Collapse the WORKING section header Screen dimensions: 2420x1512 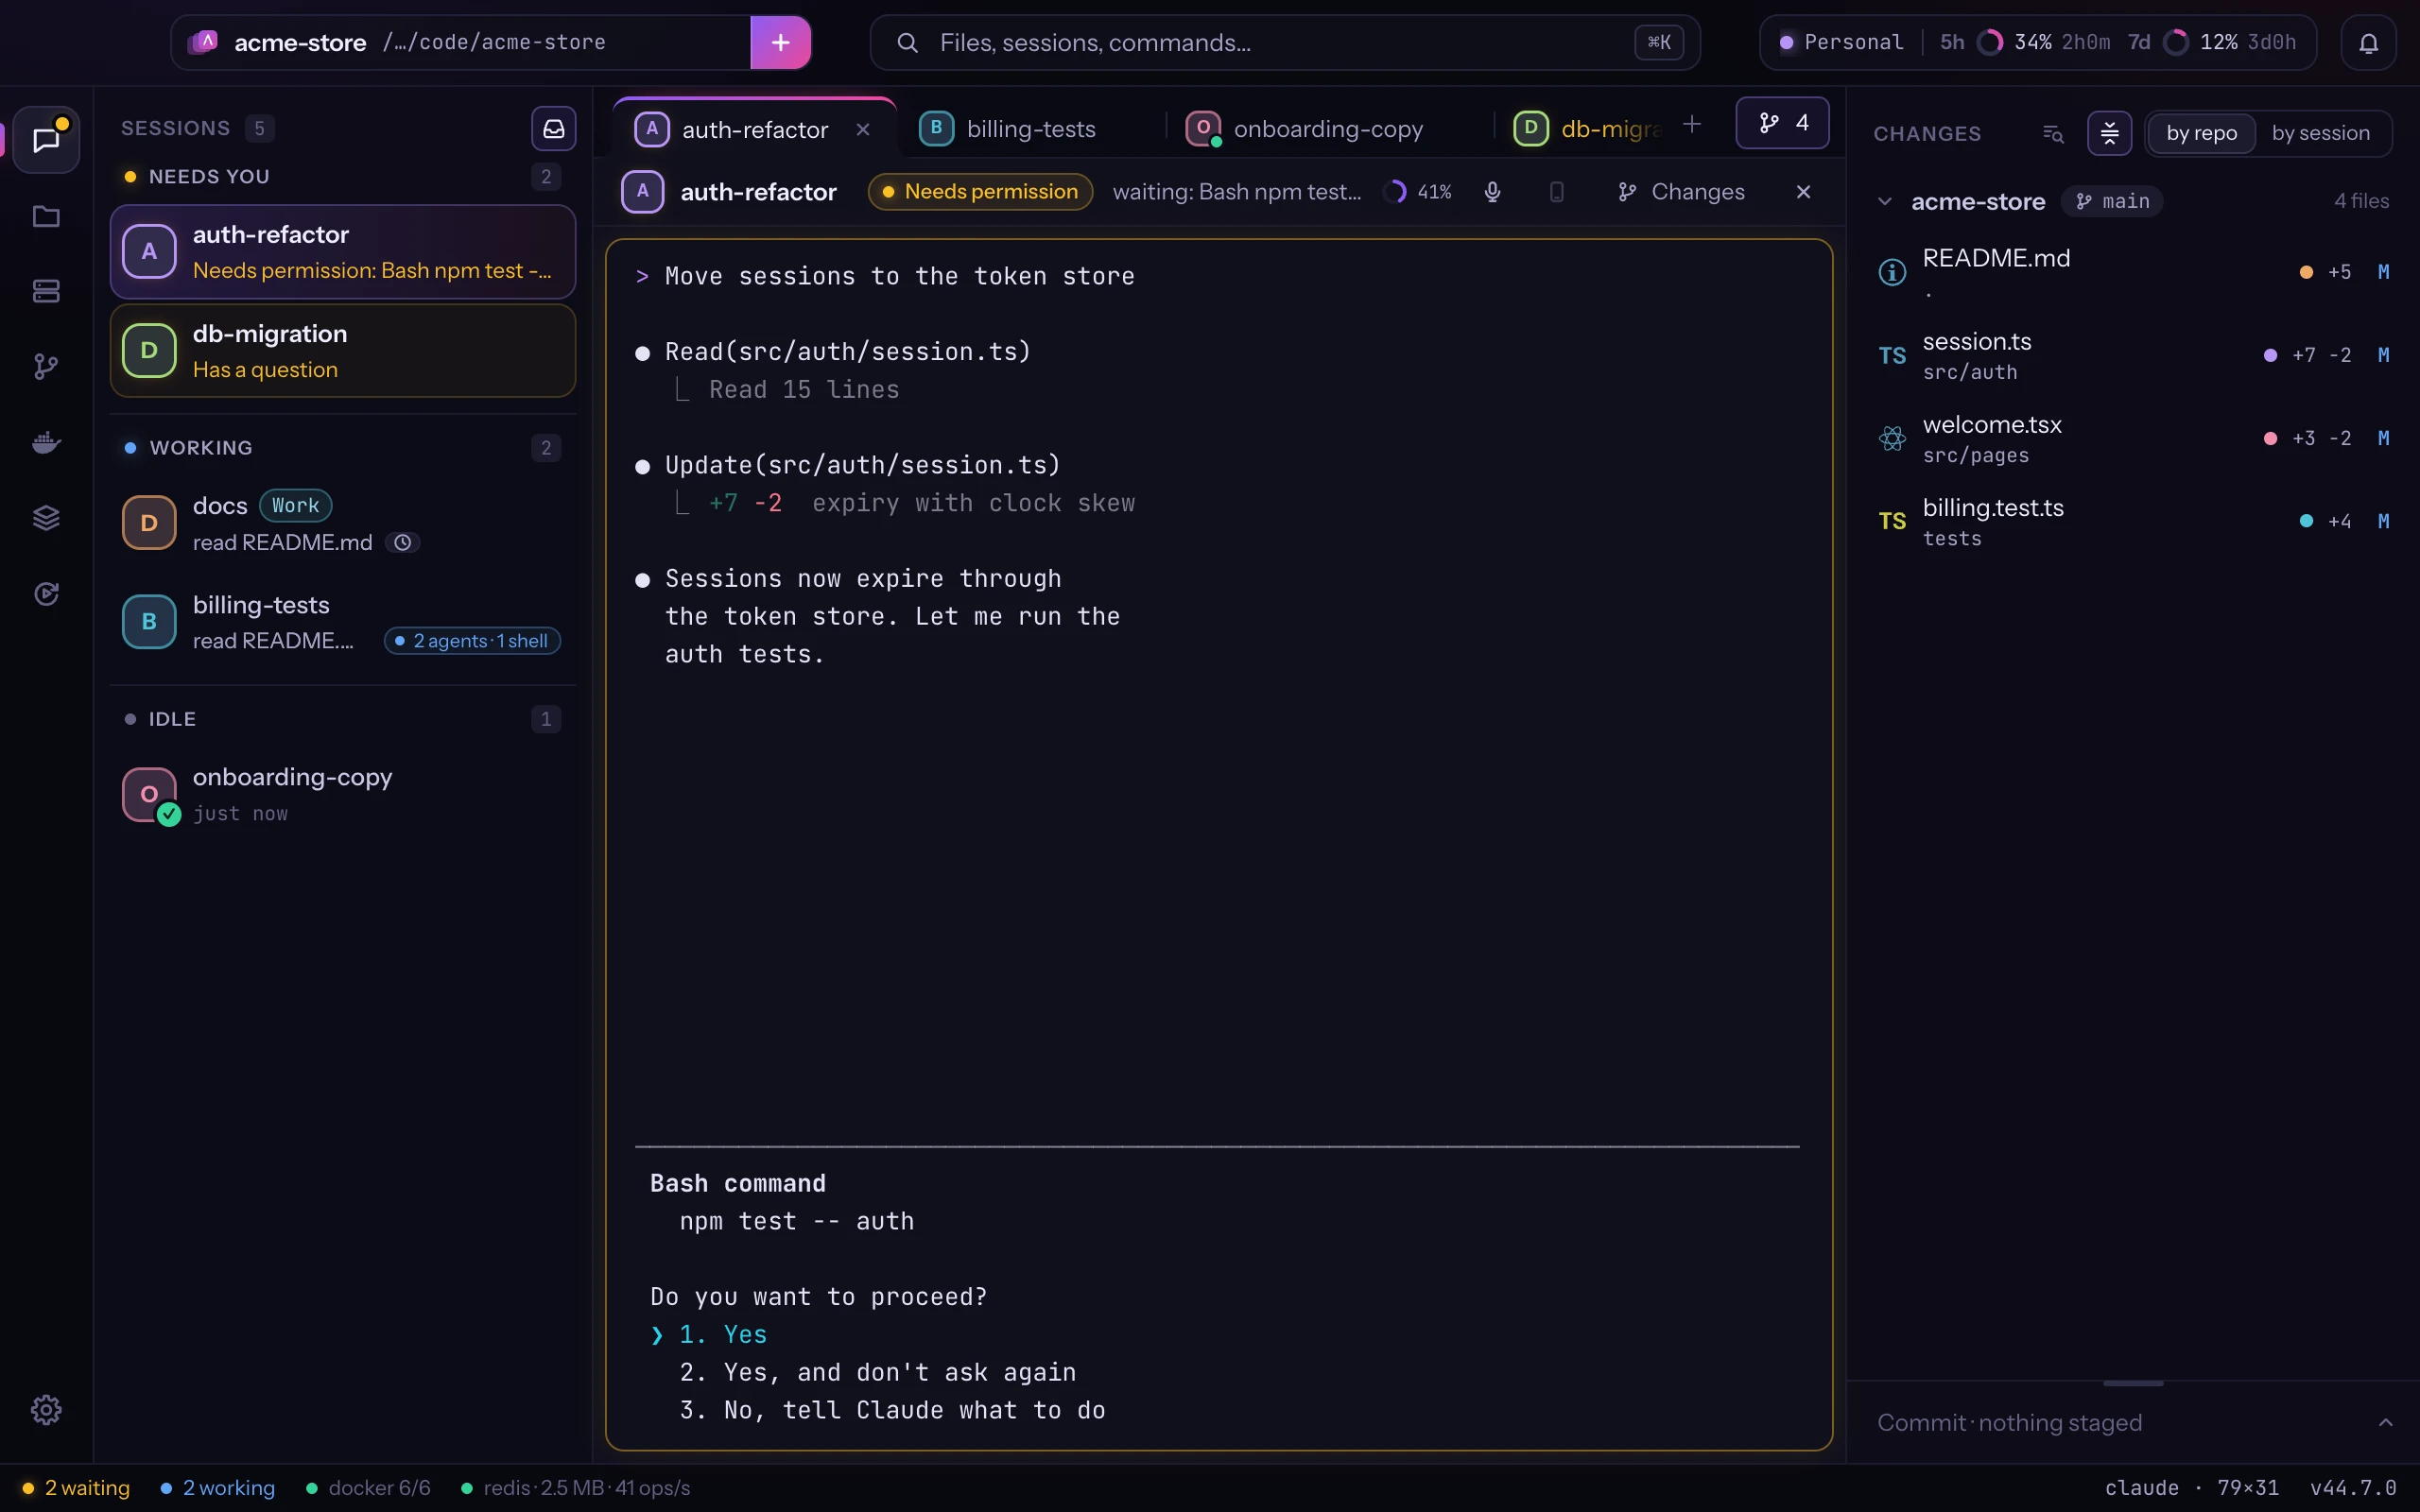coord(341,448)
